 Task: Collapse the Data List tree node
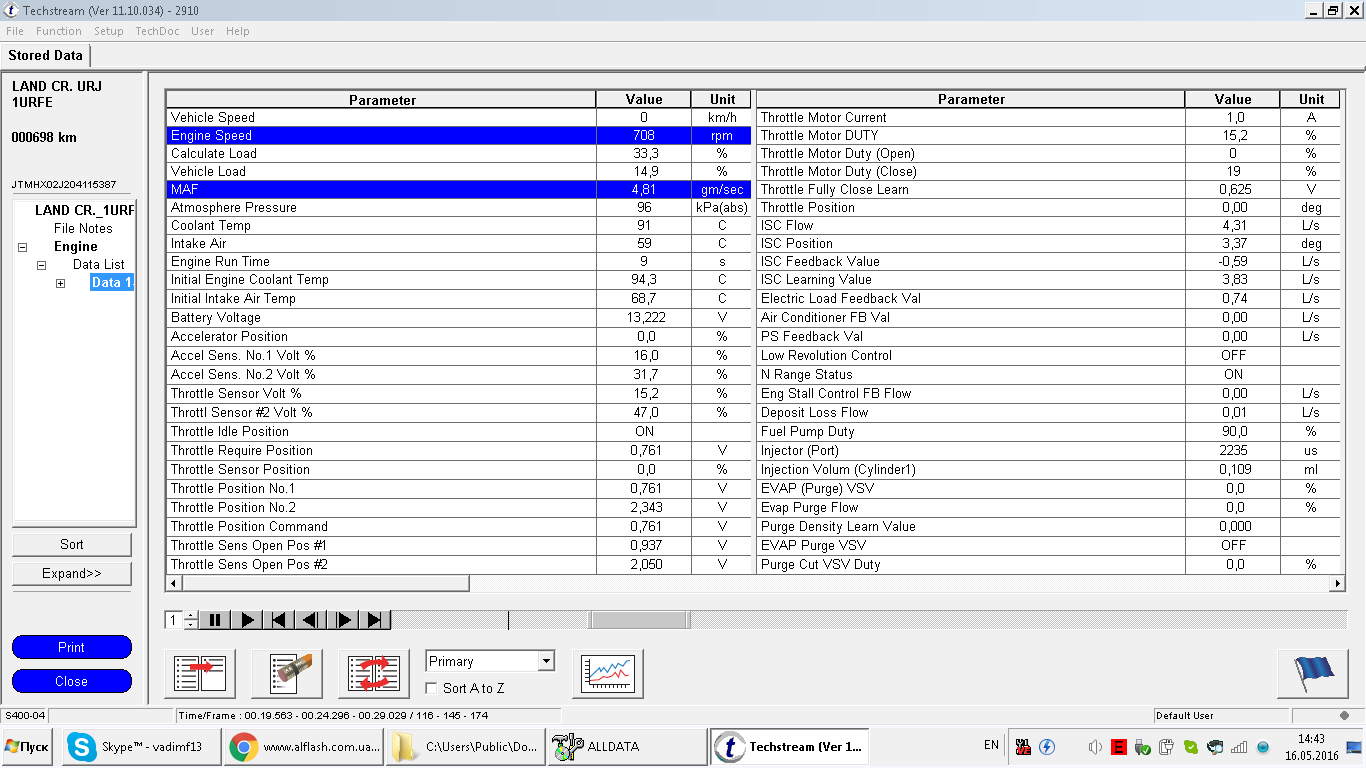coord(41,265)
